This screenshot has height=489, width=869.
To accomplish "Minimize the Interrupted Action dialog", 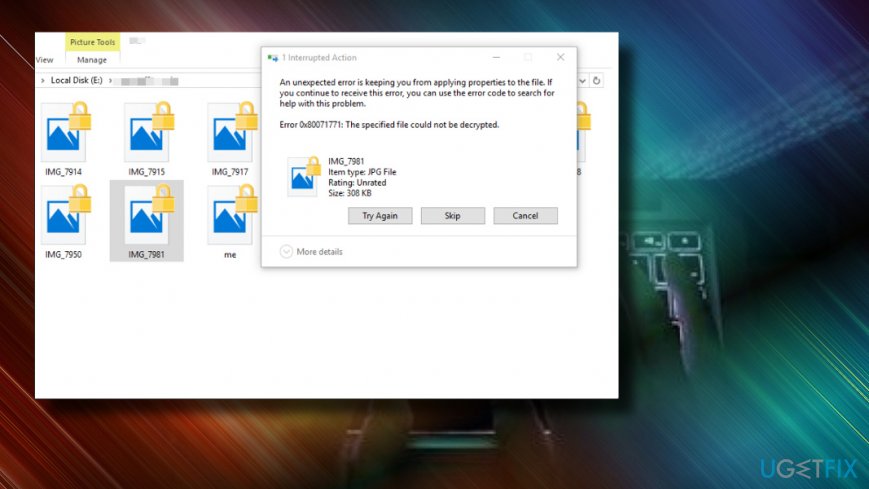I will [497, 57].
